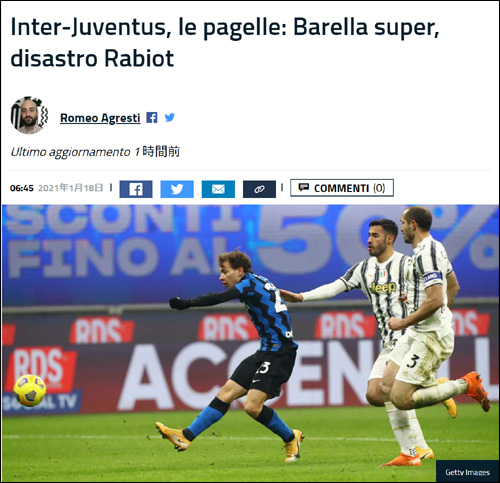This screenshot has width=500, height=483.
Task: Click the author's round avatar photo
Action: (x=29, y=115)
